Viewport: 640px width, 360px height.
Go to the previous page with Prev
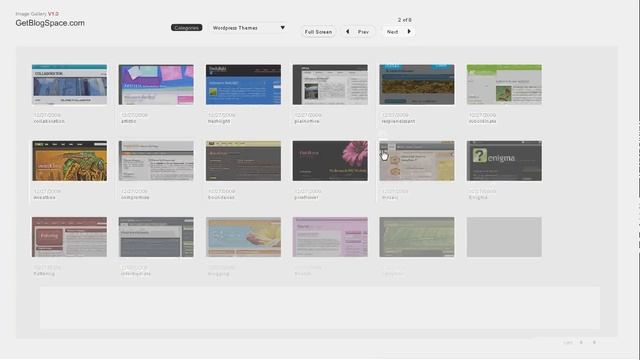(x=358, y=32)
